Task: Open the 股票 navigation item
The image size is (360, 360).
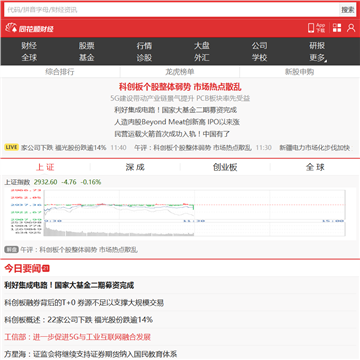Action: tap(86, 46)
